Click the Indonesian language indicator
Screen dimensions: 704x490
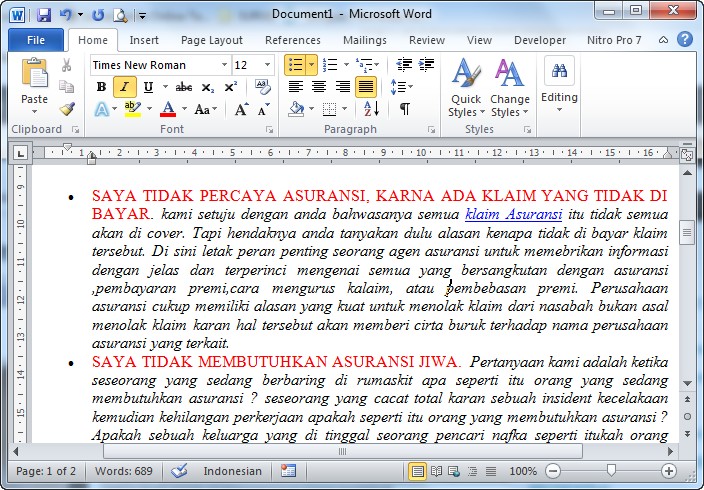[232, 471]
